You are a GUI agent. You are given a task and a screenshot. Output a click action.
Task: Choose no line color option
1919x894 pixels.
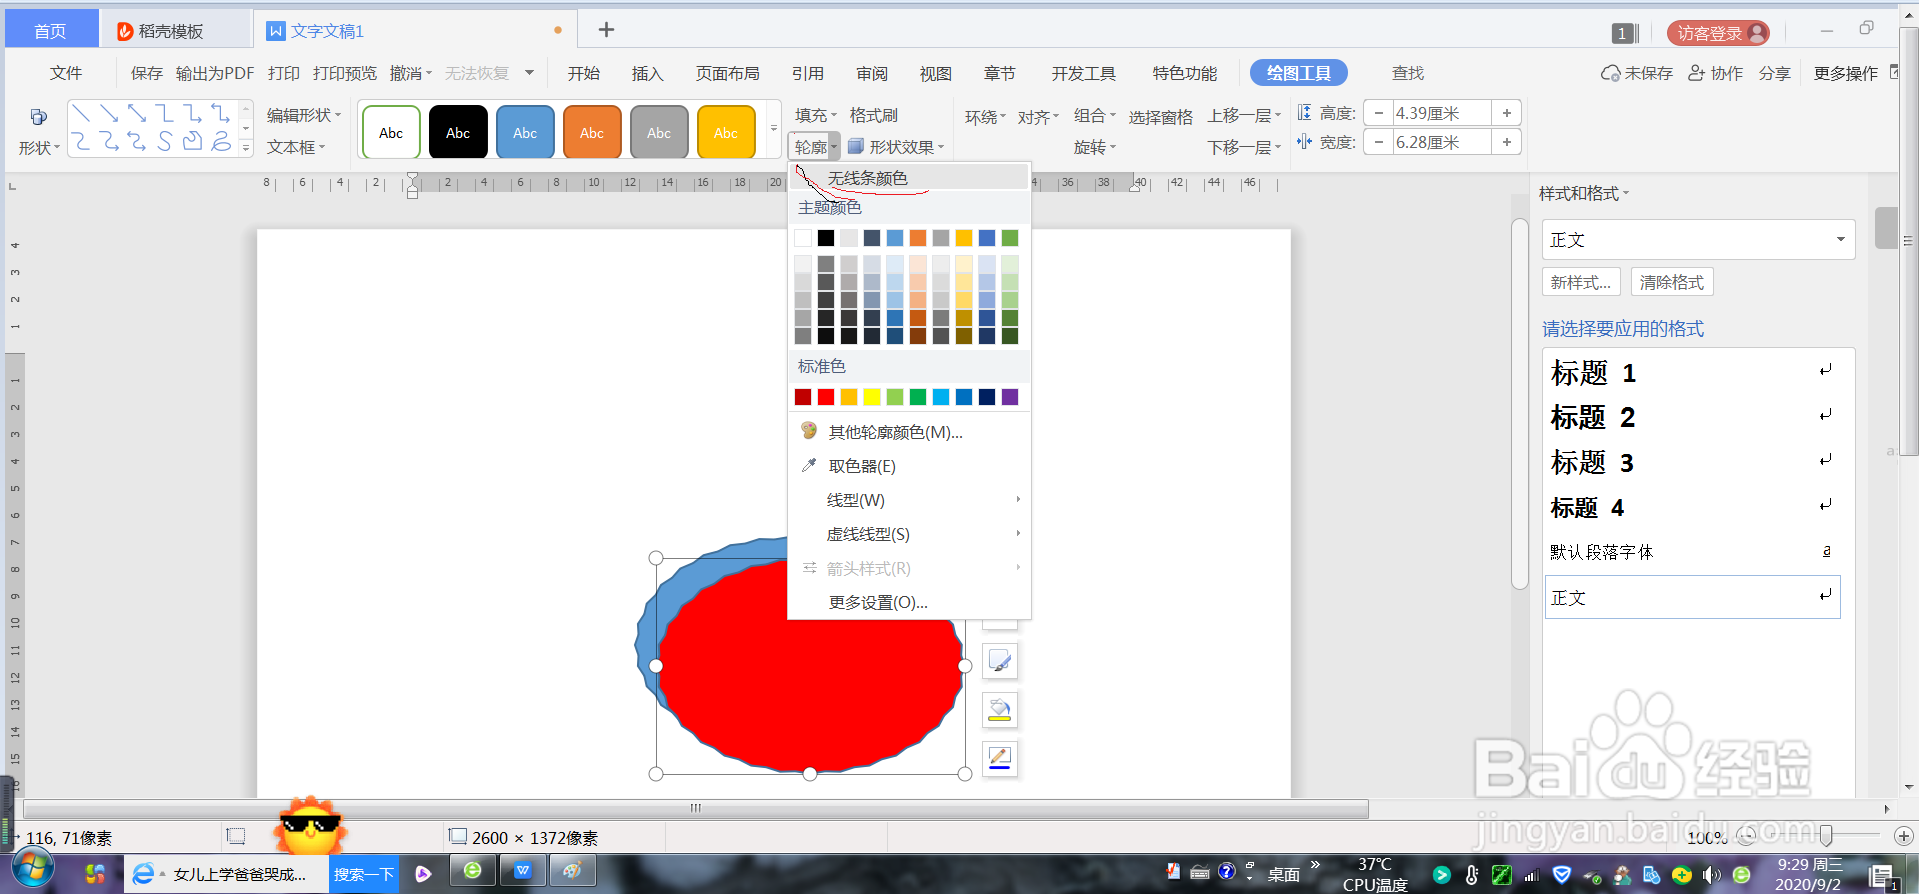click(908, 178)
